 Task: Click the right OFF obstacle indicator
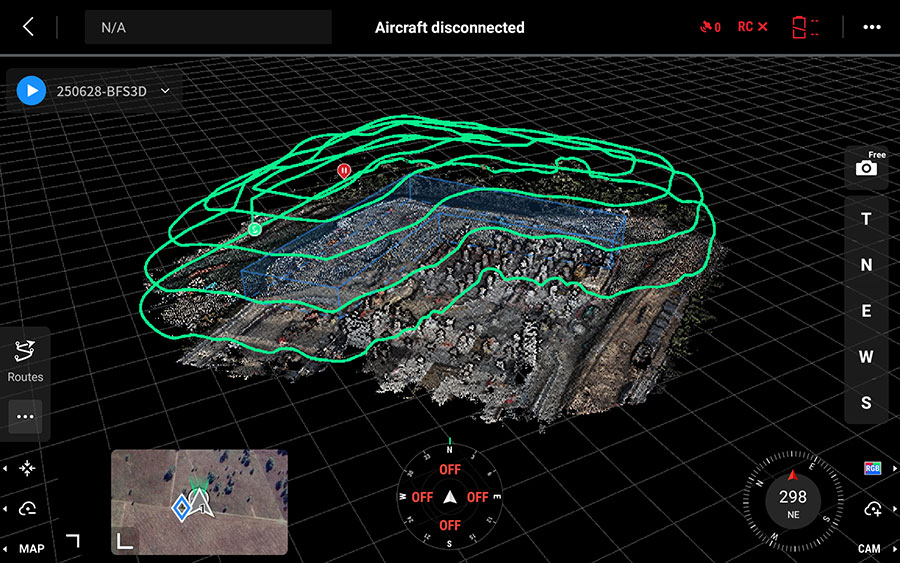[x=478, y=497]
